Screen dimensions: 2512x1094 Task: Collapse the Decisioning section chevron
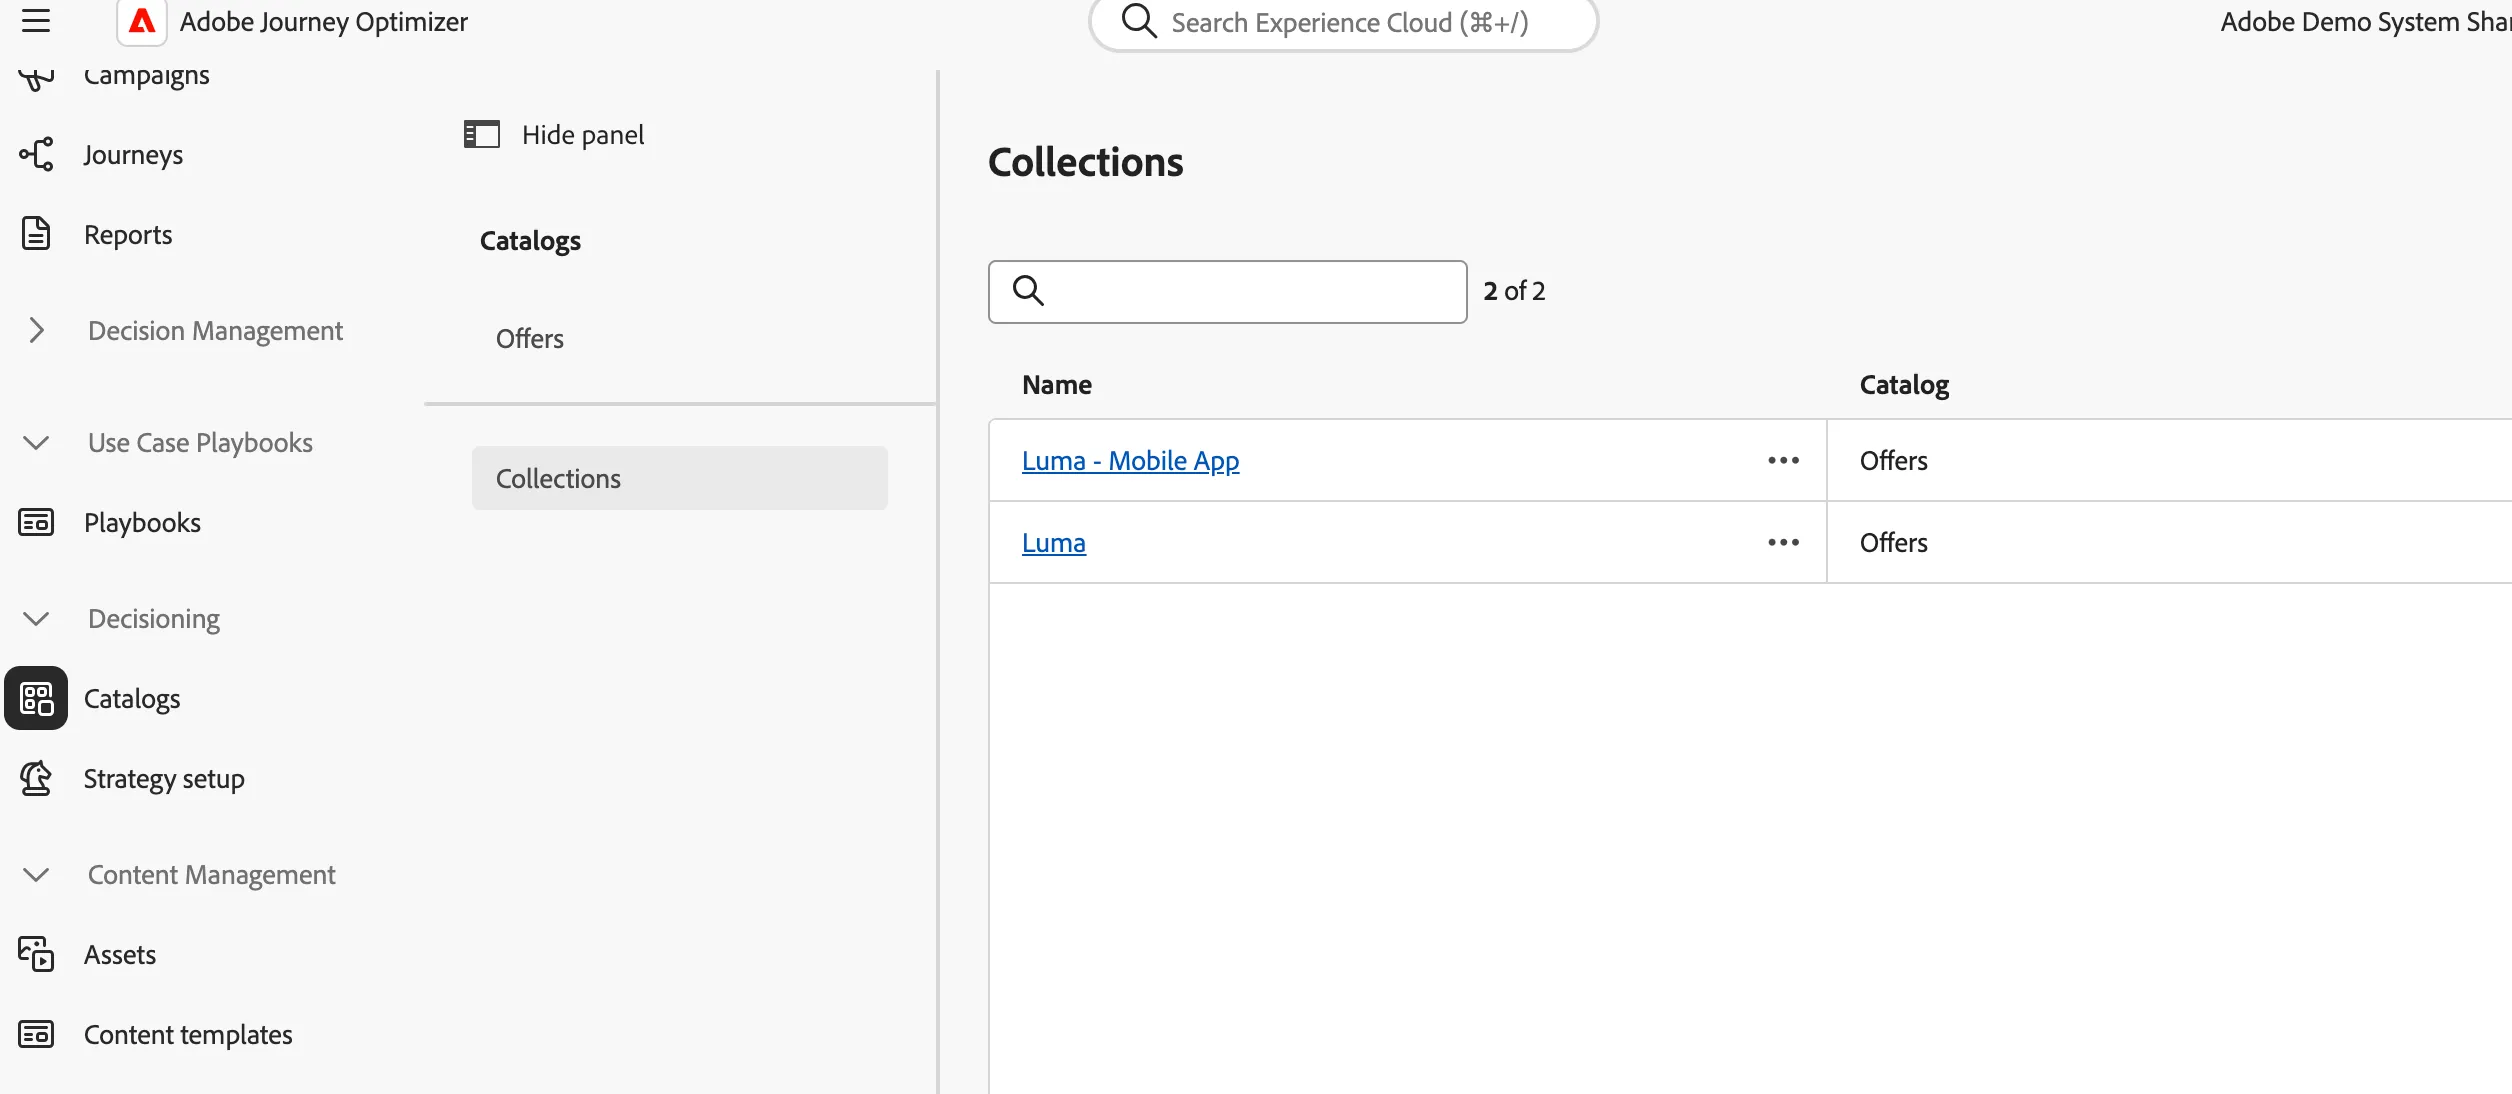(36, 618)
